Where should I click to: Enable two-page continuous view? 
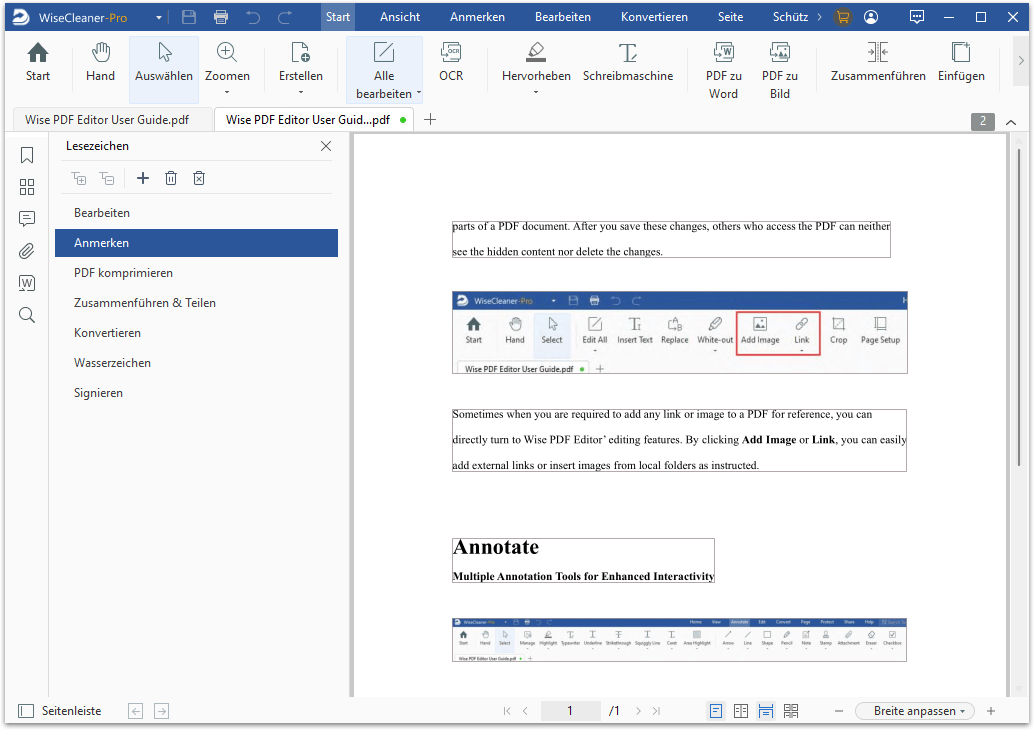click(x=791, y=711)
